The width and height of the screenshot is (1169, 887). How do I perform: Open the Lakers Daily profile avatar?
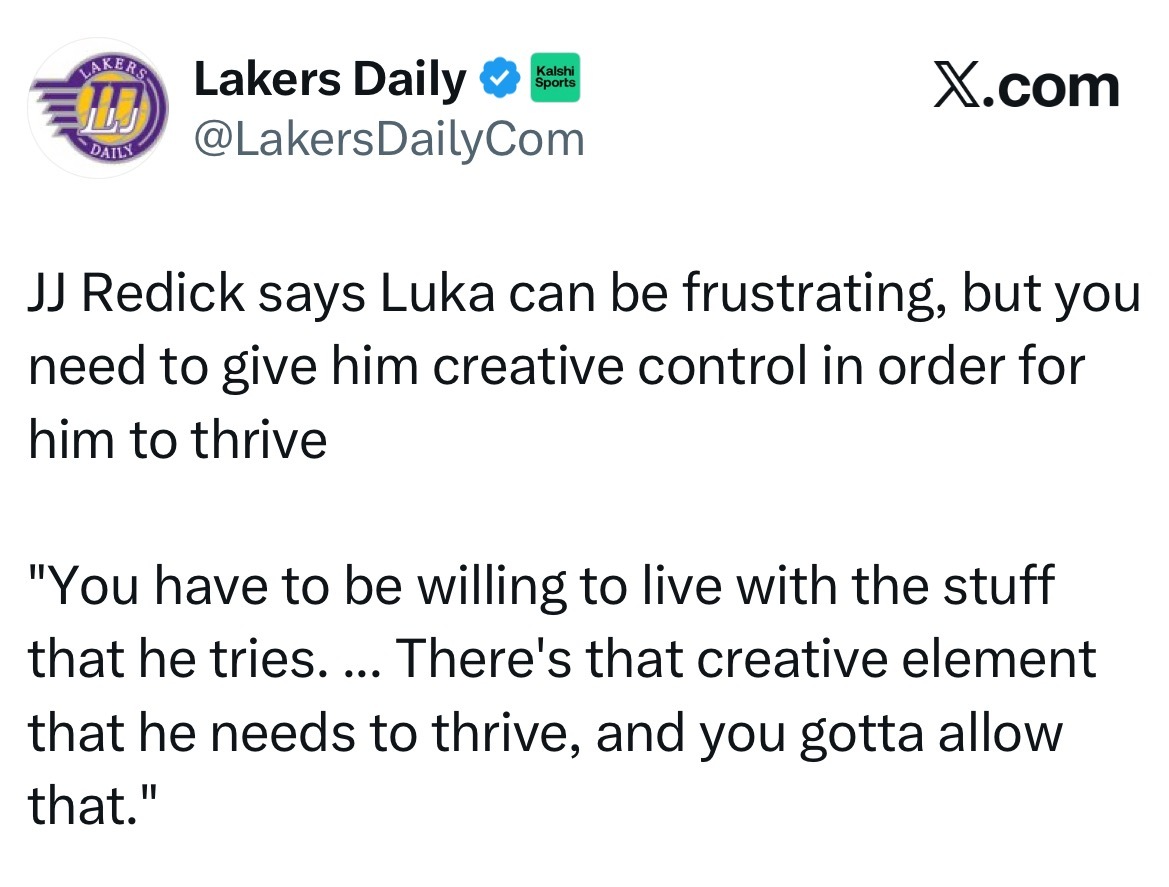pos(98,108)
